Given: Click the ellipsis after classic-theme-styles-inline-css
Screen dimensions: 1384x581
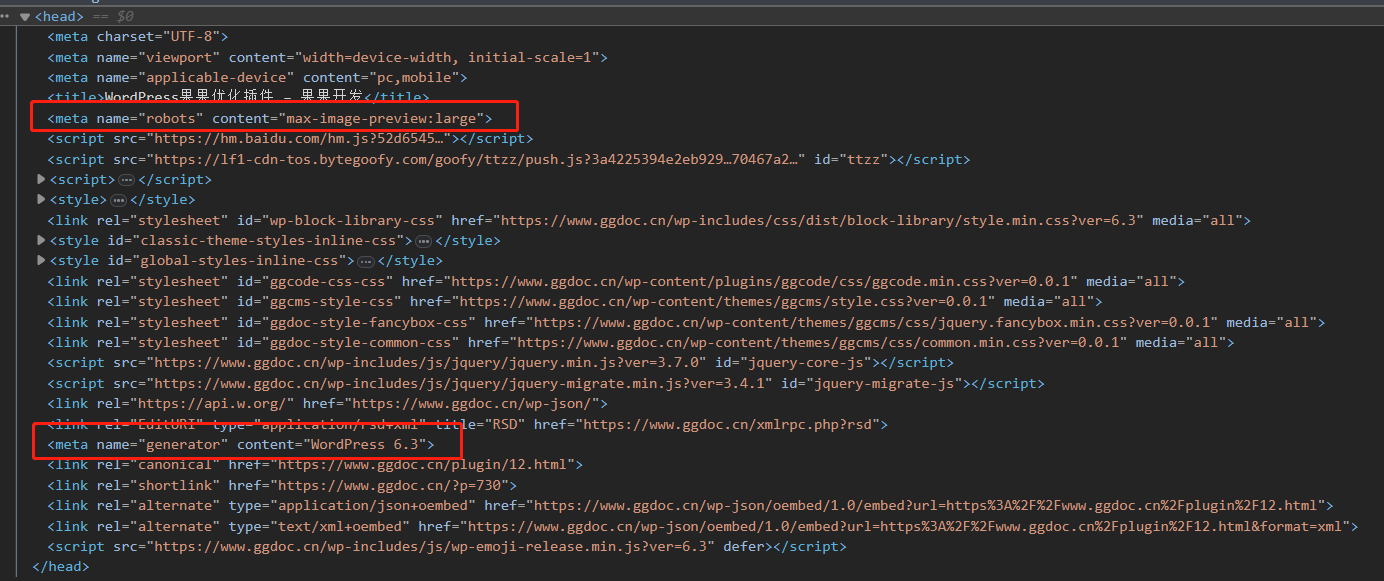Looking at the screenshot, I should (x=423, y=241).
